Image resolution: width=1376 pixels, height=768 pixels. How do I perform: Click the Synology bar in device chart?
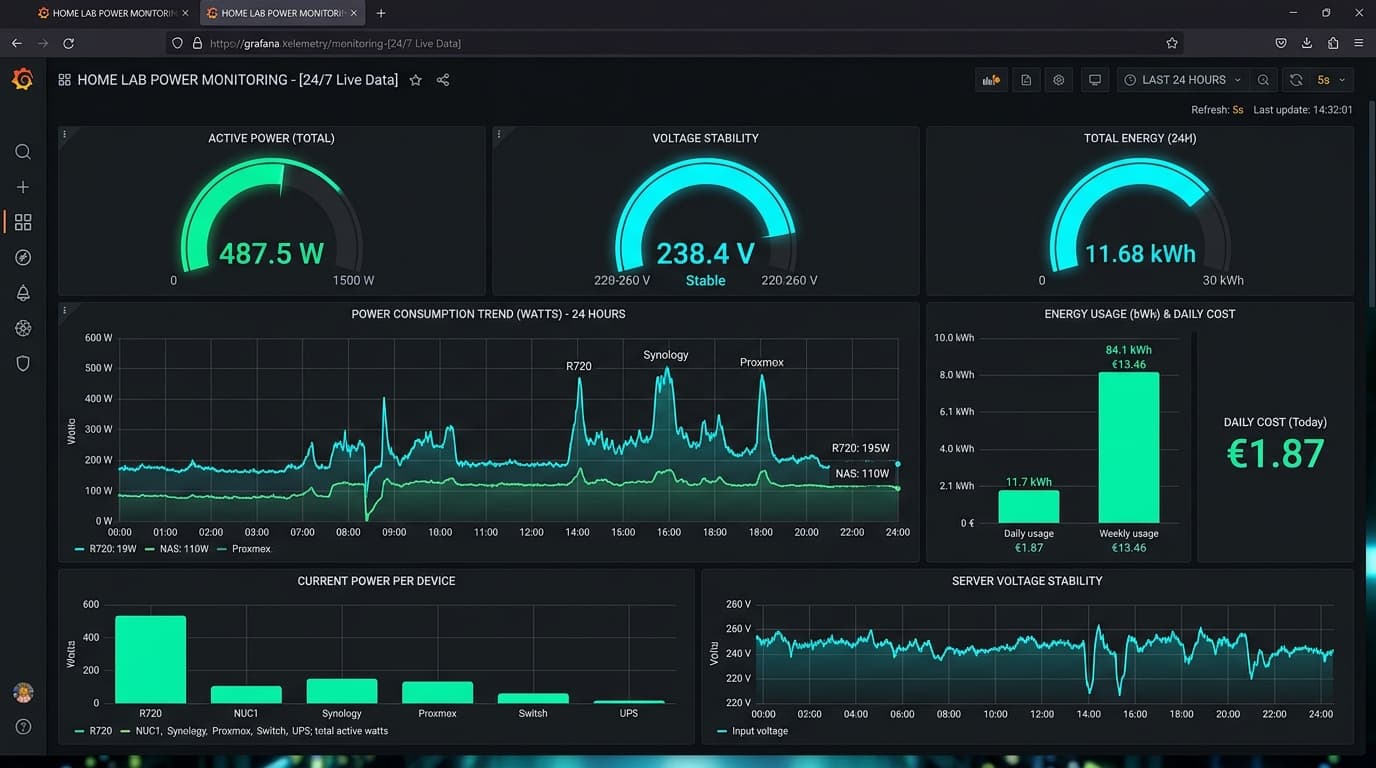pos(342,691)
